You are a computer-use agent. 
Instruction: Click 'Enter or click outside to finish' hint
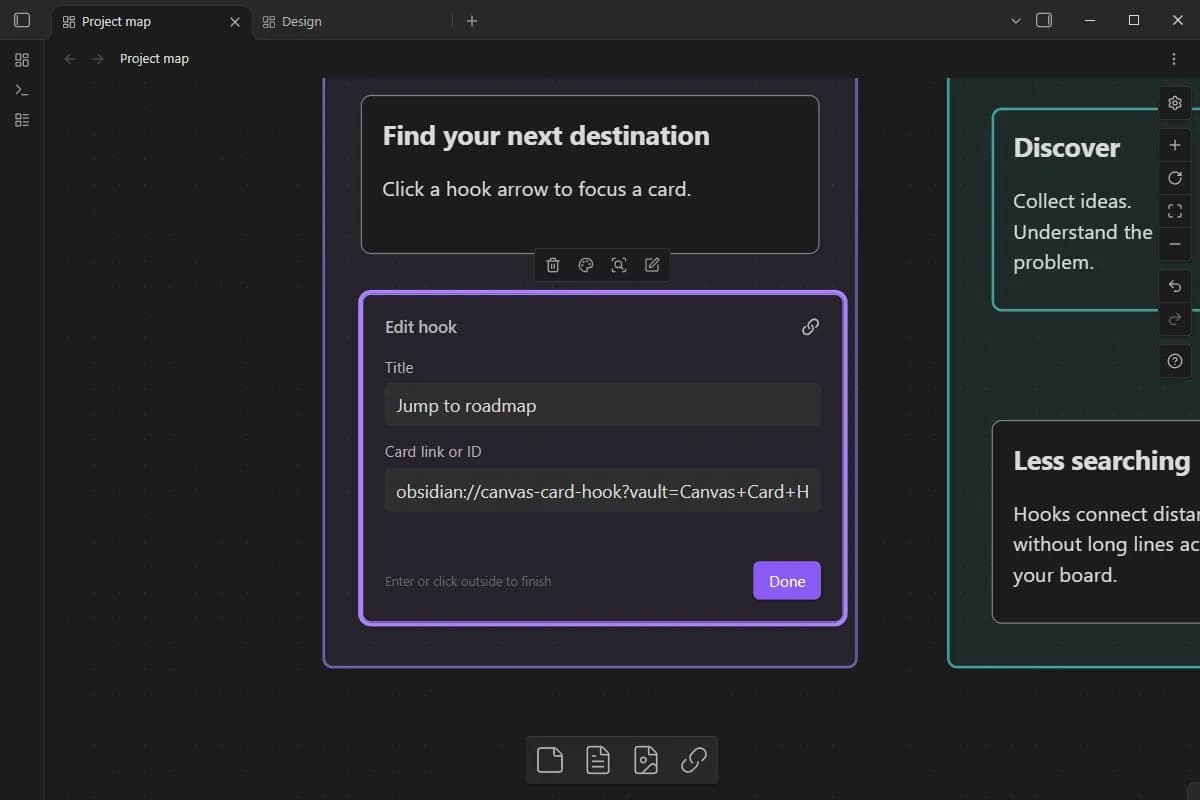468,581
